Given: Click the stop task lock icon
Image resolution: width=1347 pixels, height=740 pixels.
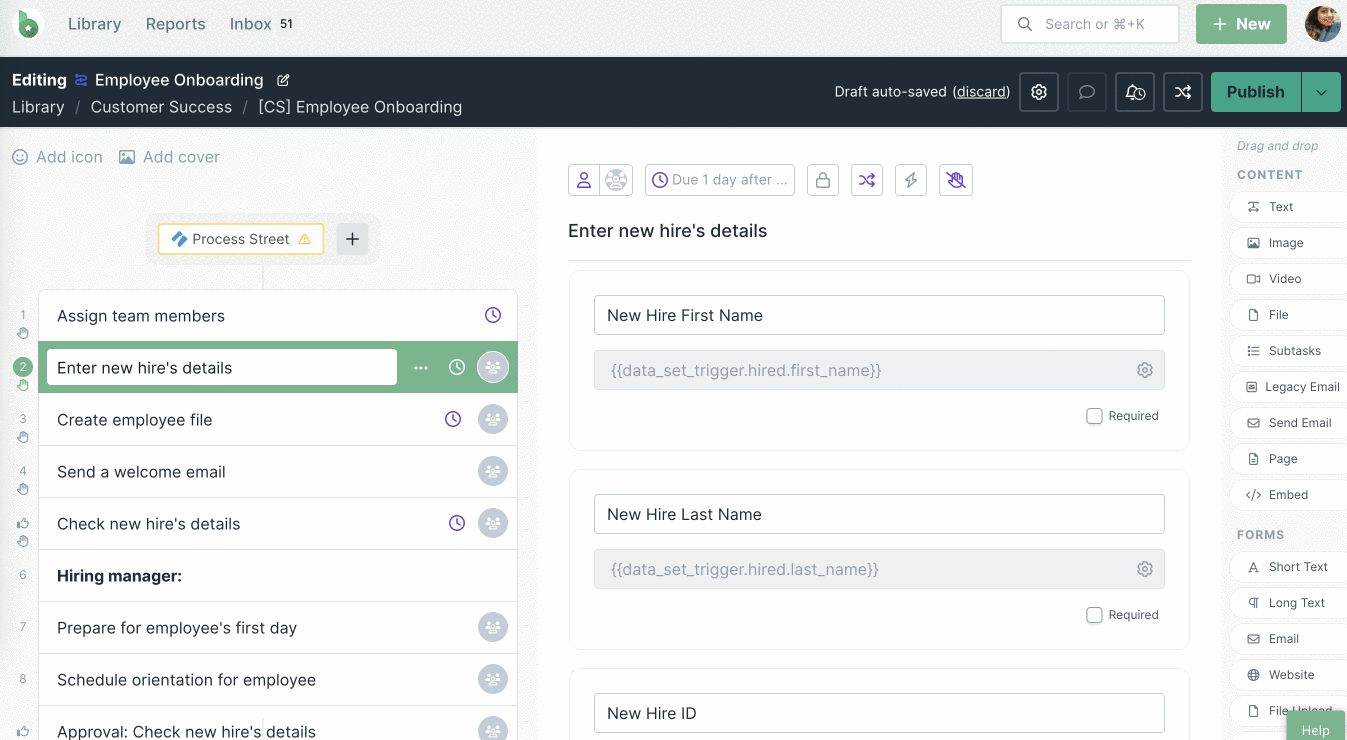Looking at the screenshot, I should coord(823,180).
